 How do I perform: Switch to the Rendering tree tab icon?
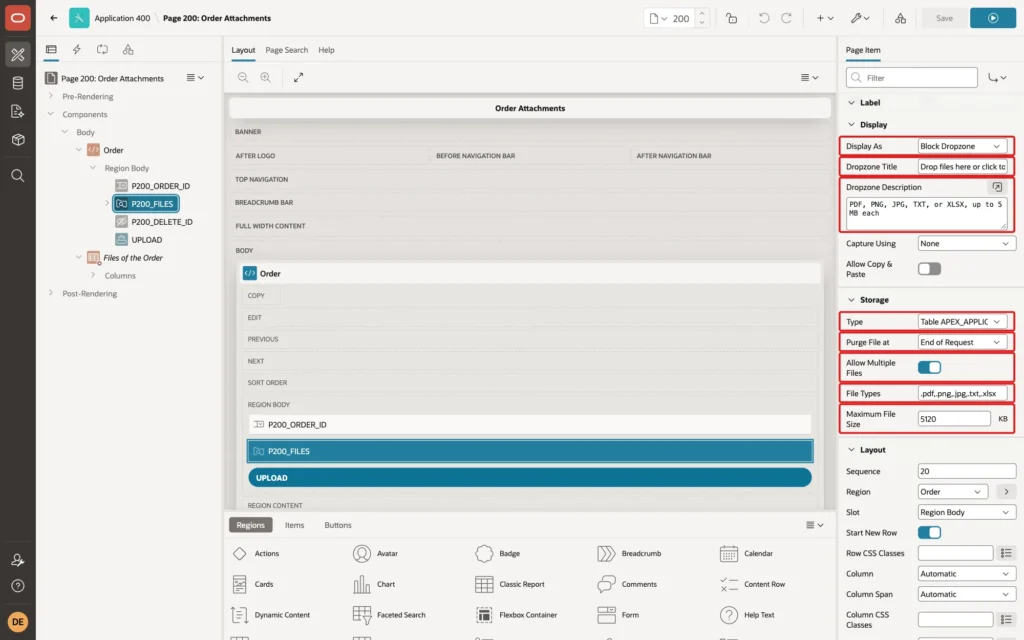coord(51,50)
